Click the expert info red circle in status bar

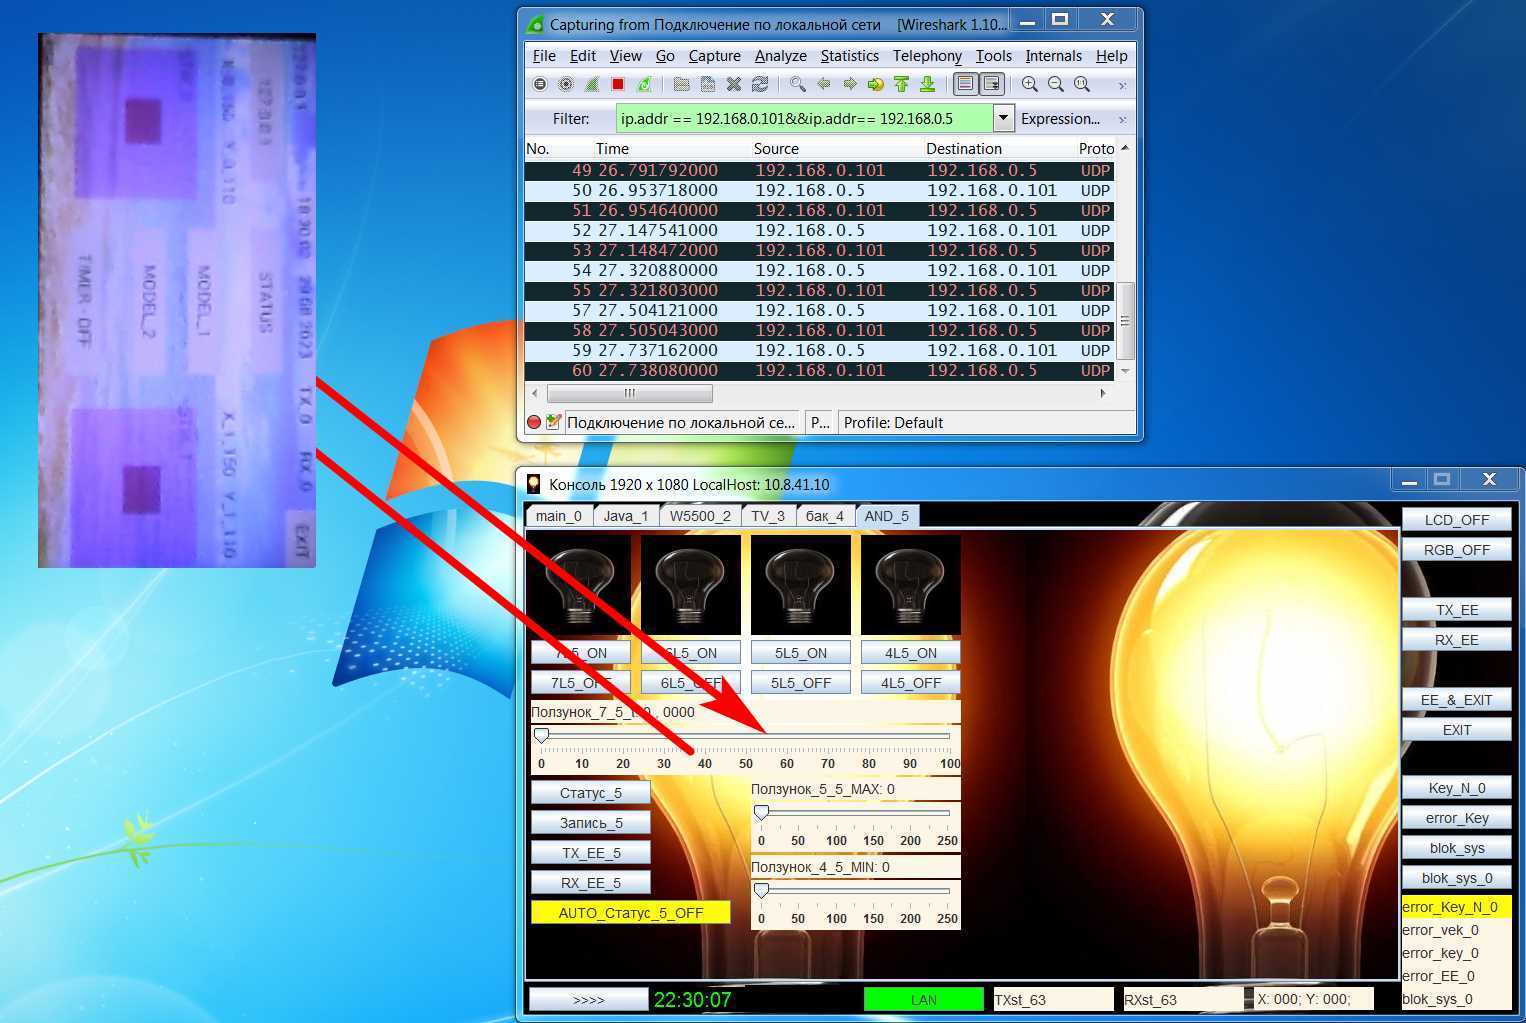[534, 422]
